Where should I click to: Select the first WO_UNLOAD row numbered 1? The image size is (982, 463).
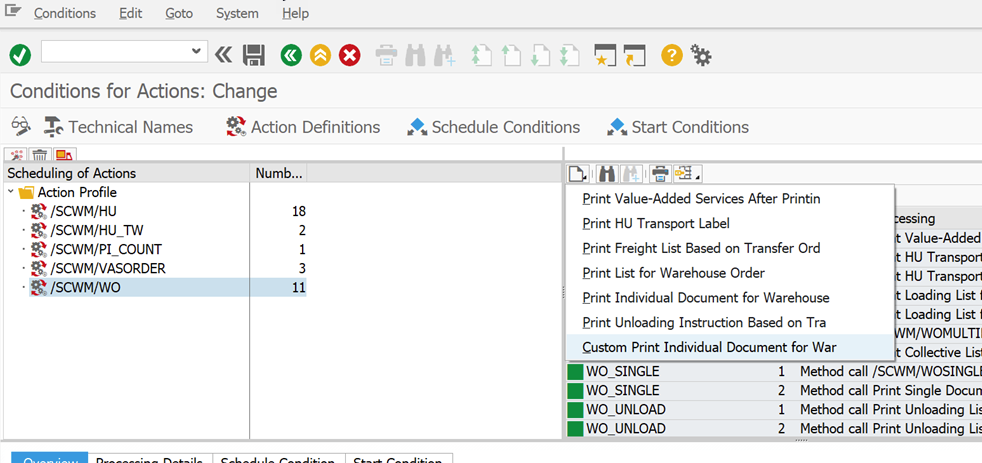pos(774,410)
